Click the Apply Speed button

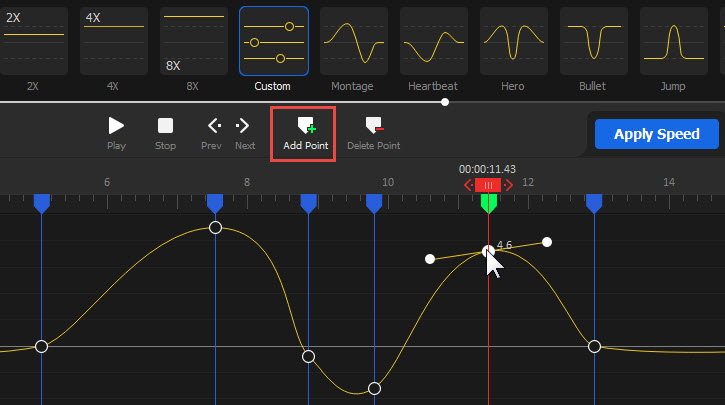(657, 134)
